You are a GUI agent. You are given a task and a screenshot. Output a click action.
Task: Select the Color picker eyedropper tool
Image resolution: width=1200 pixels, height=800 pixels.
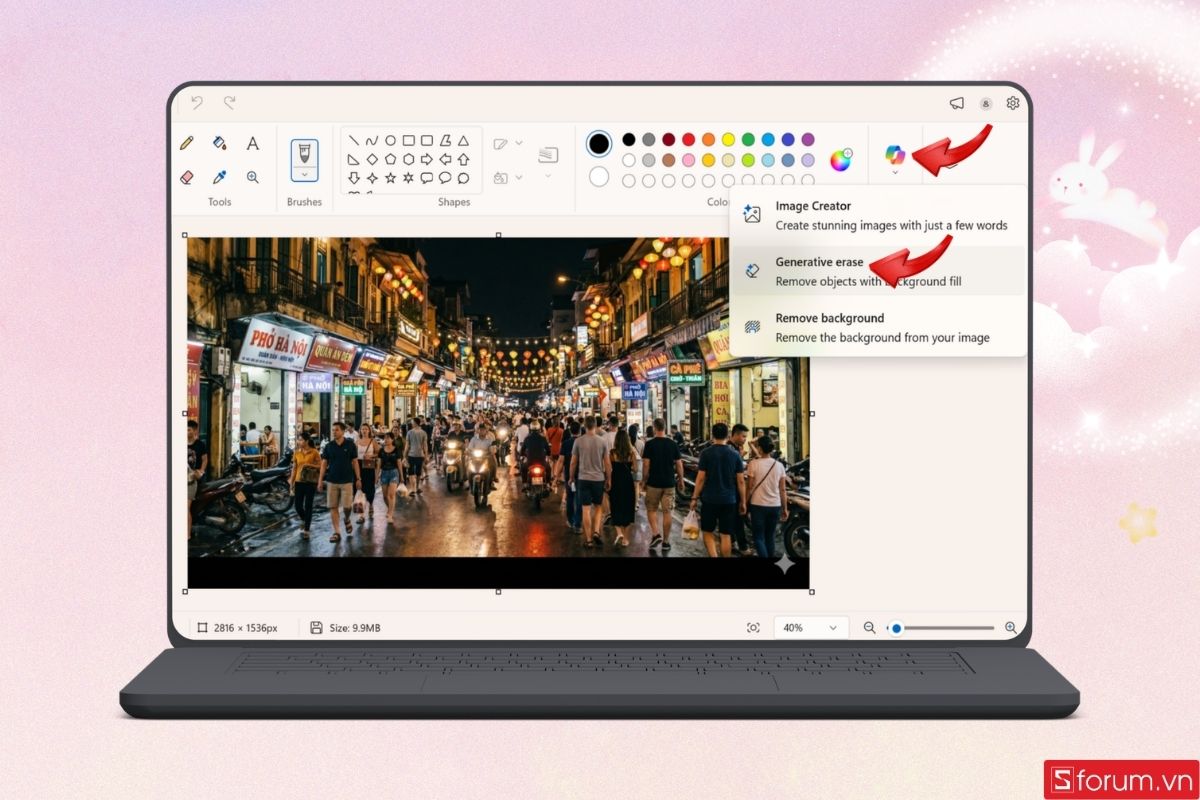(219, 177)
